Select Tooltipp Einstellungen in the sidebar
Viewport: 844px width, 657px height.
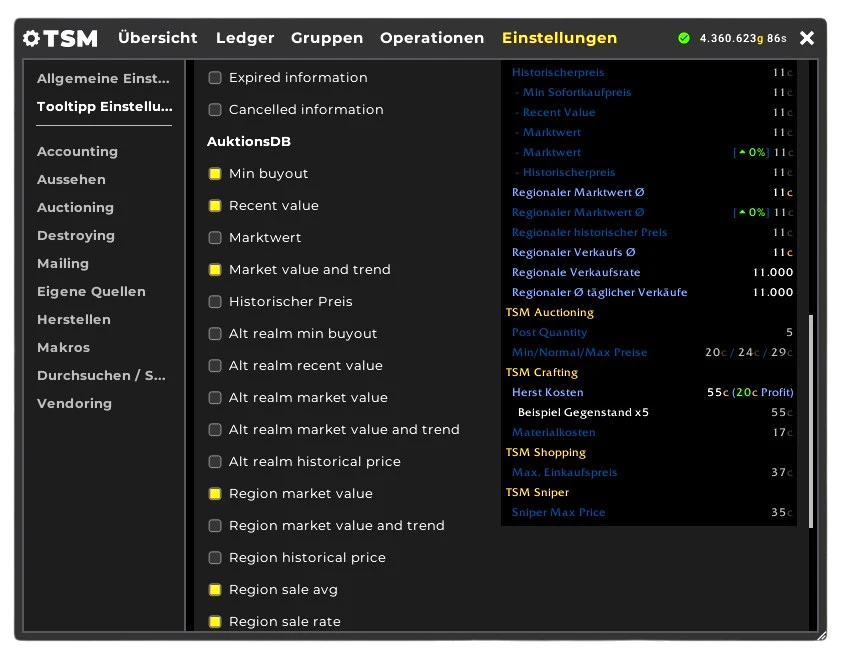[104, 107]
